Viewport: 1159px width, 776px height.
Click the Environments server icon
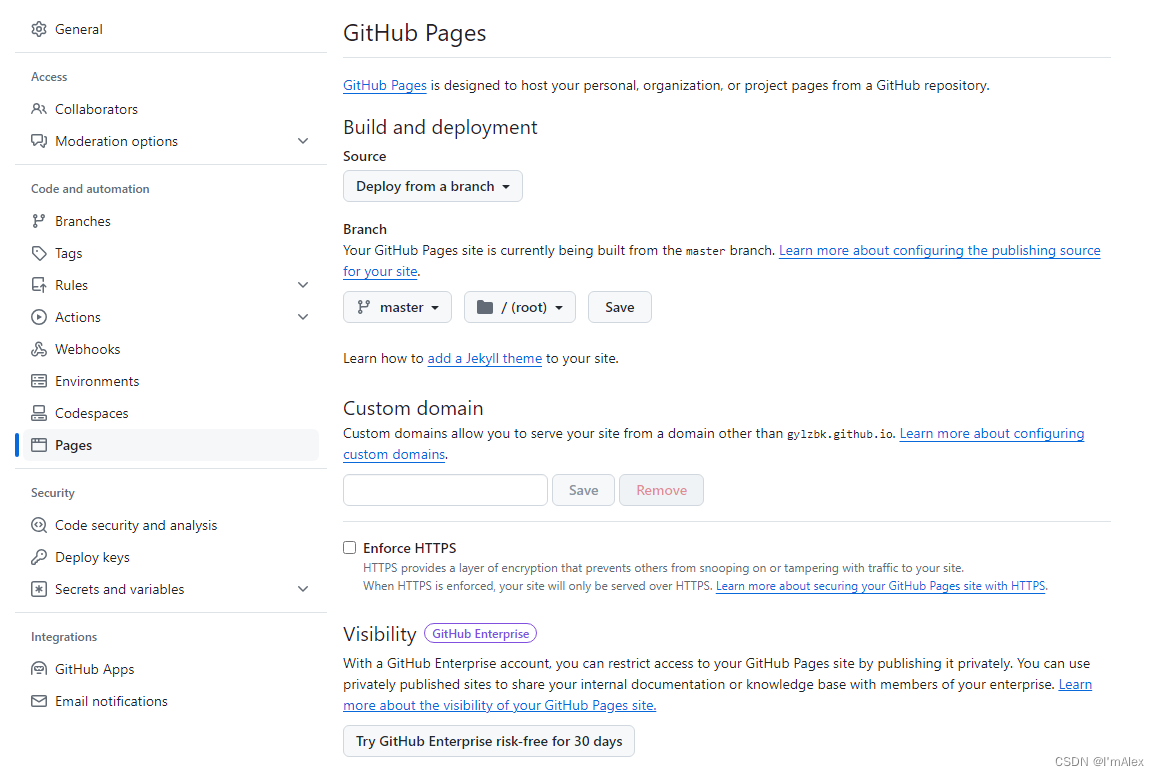[x=39, y=381]
